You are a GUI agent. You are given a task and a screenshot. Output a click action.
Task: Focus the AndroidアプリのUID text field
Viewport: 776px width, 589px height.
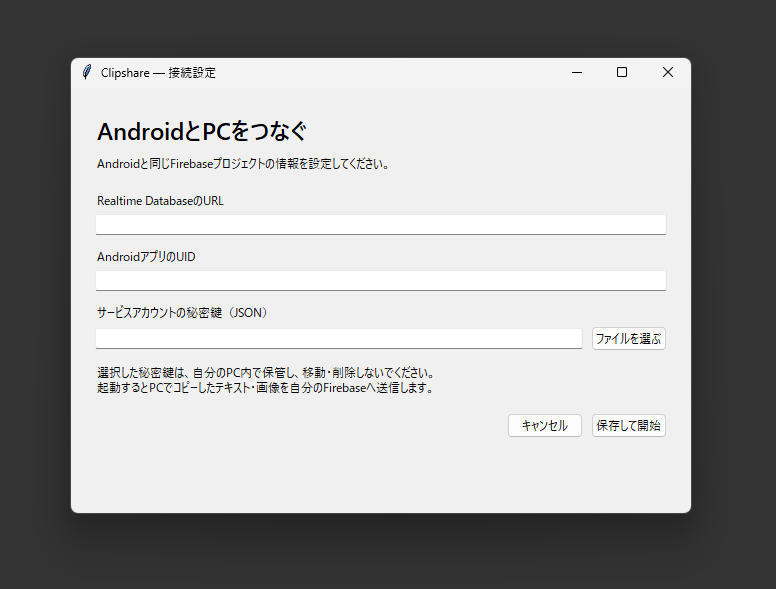381,281
